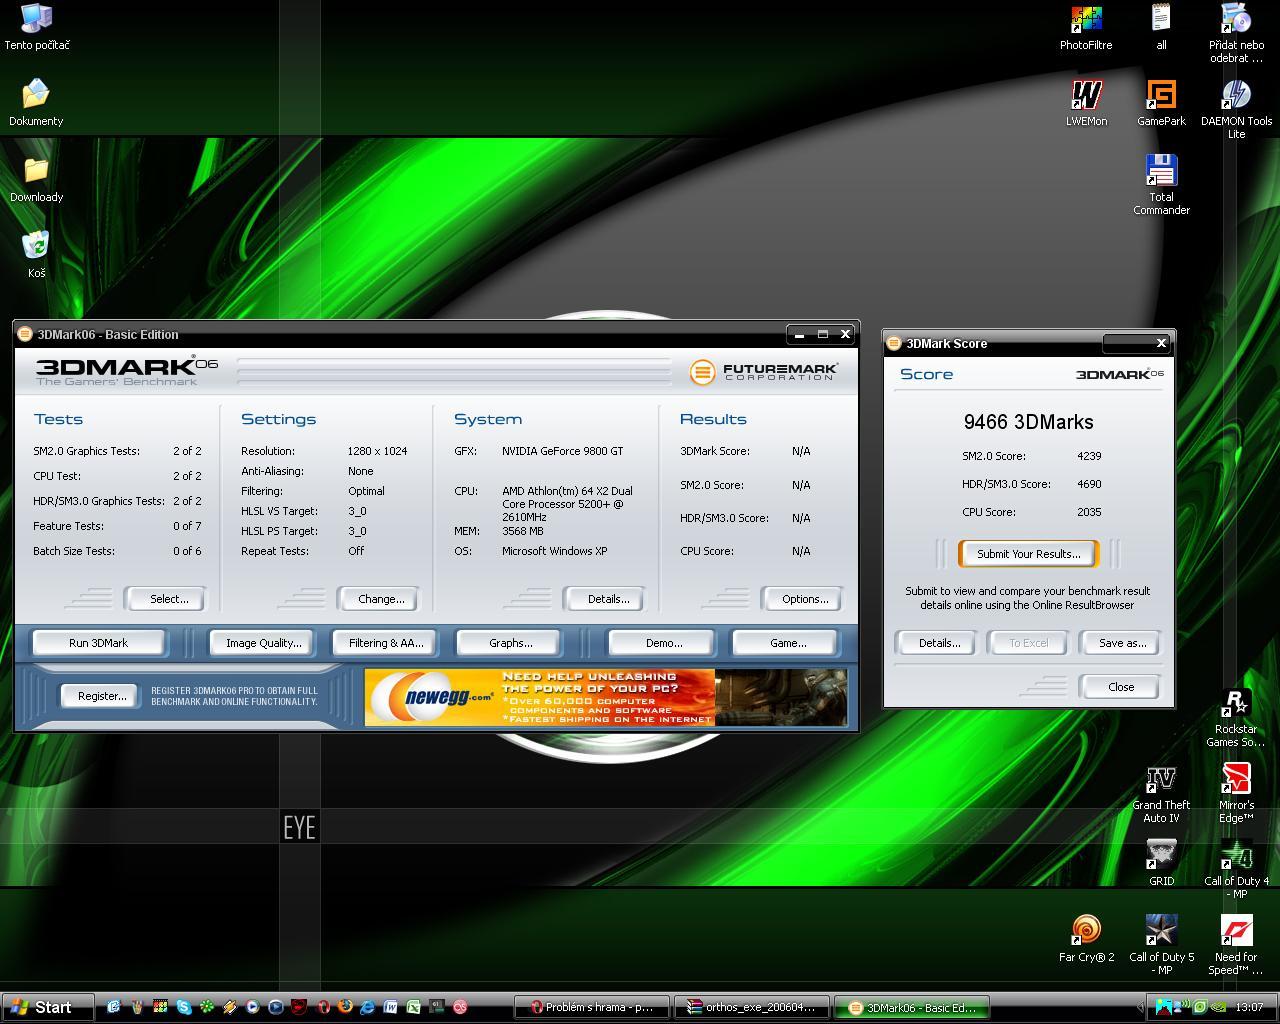Close the 3DMark Score dialog
Viewport: 1280px width, 1024px height.
click(1120, 687)
